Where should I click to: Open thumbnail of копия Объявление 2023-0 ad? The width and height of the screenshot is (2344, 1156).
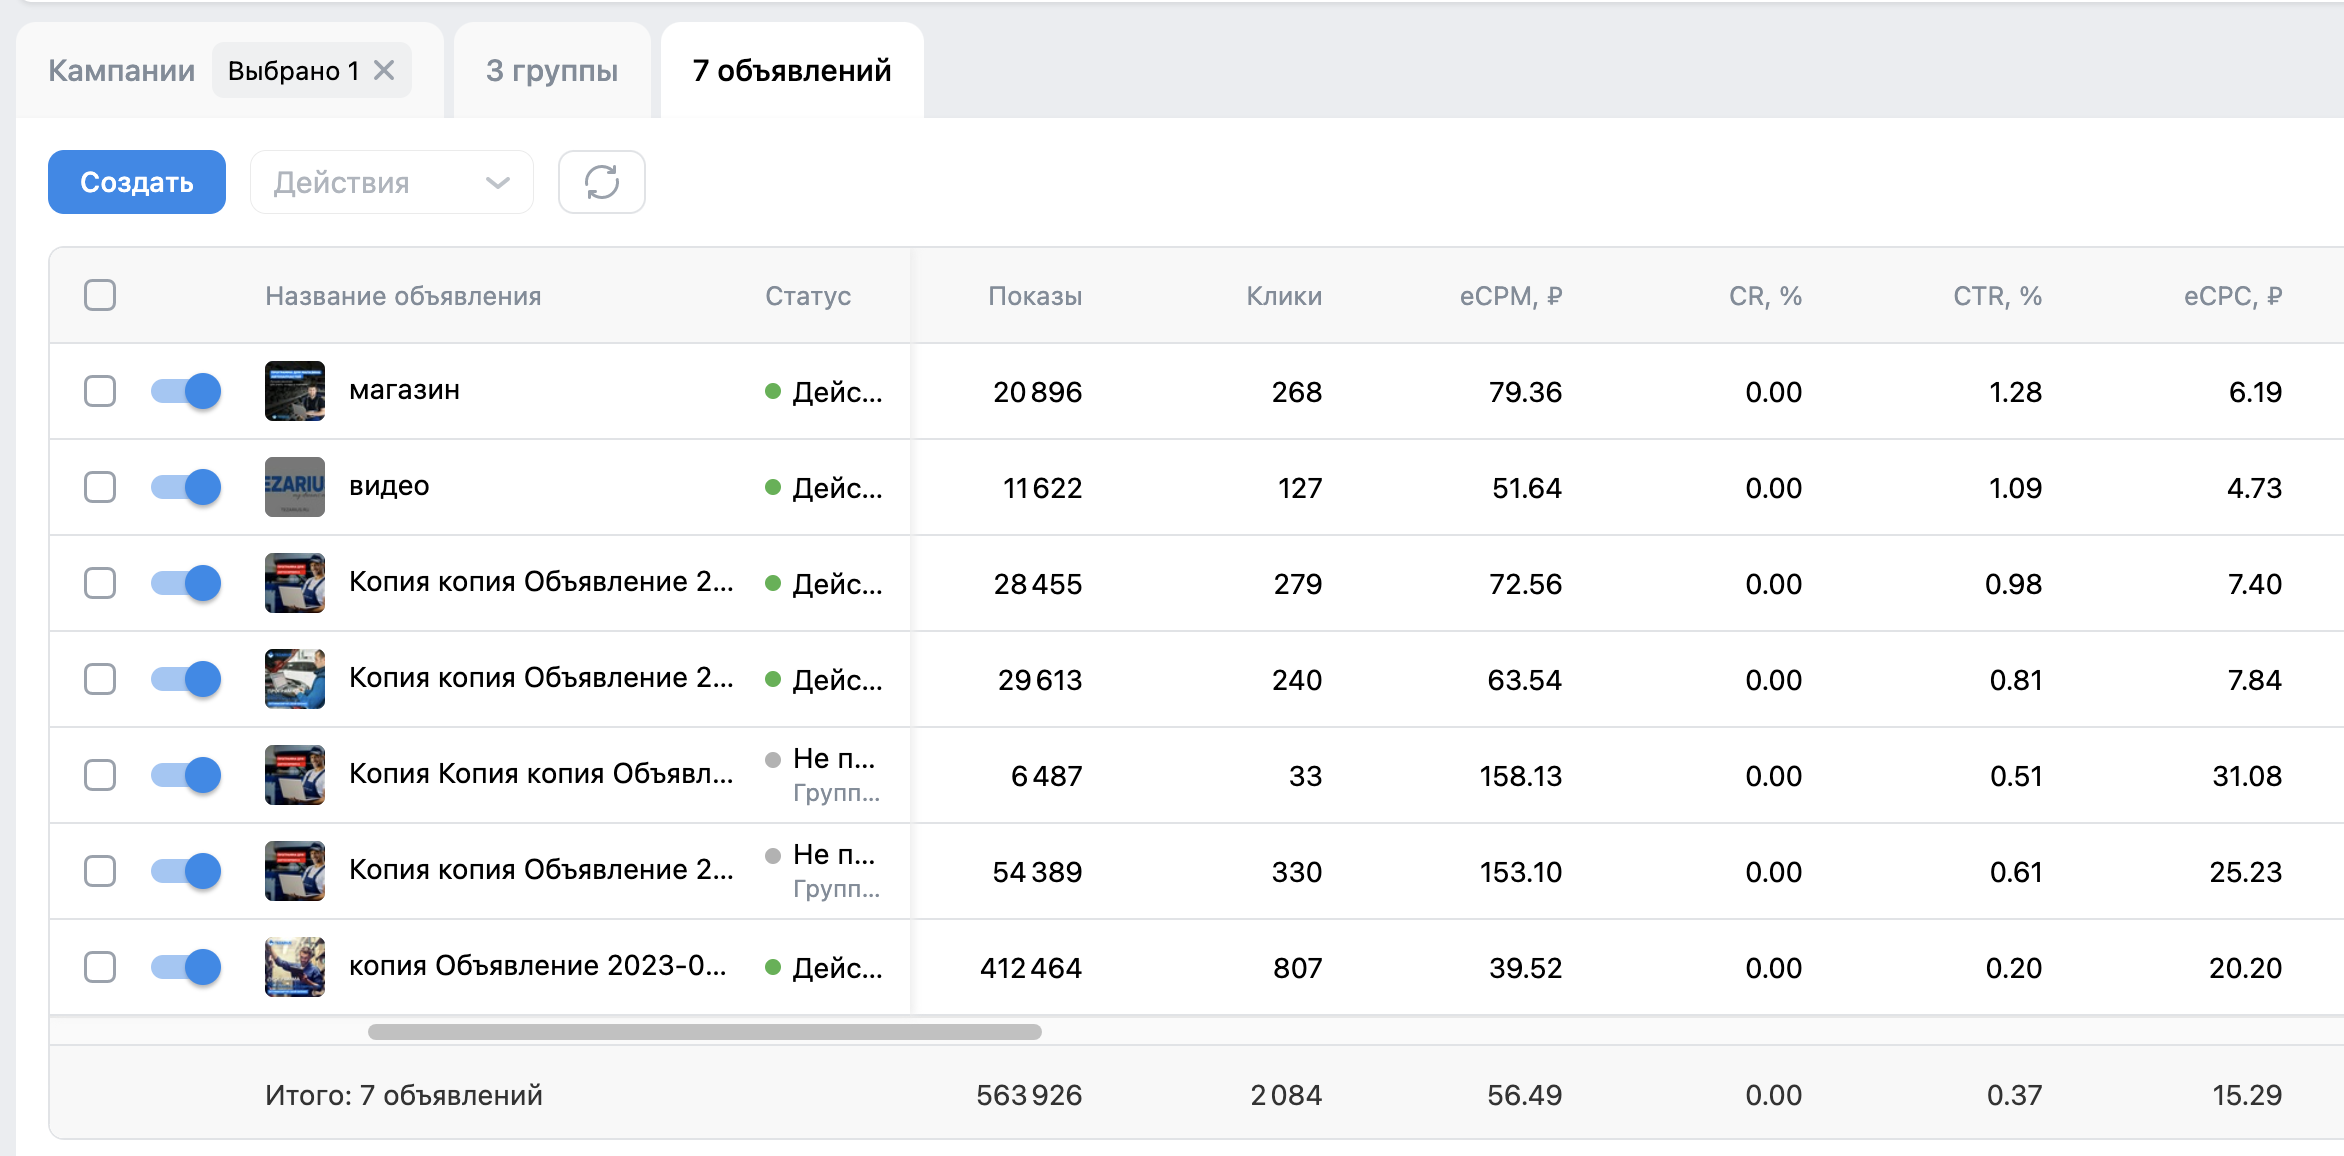click(295, 967)
